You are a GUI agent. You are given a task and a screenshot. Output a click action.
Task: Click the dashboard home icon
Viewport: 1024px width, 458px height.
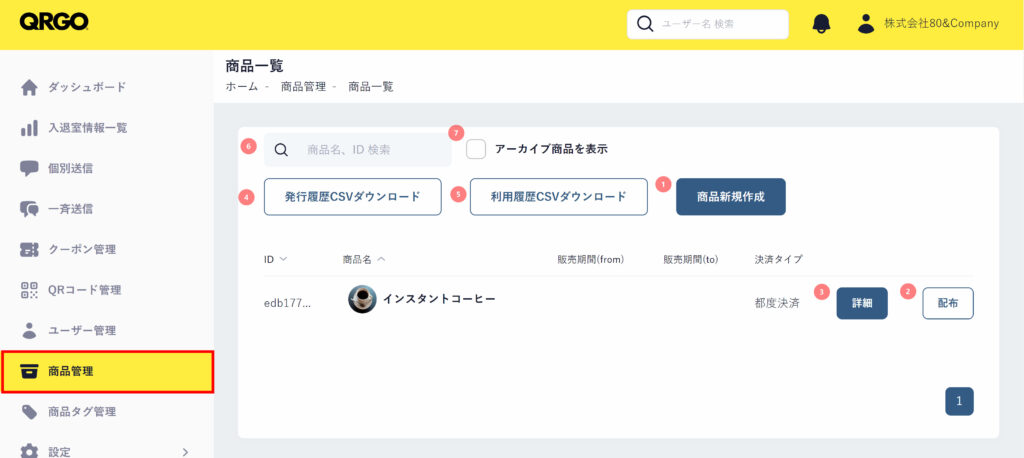[29, 88]
